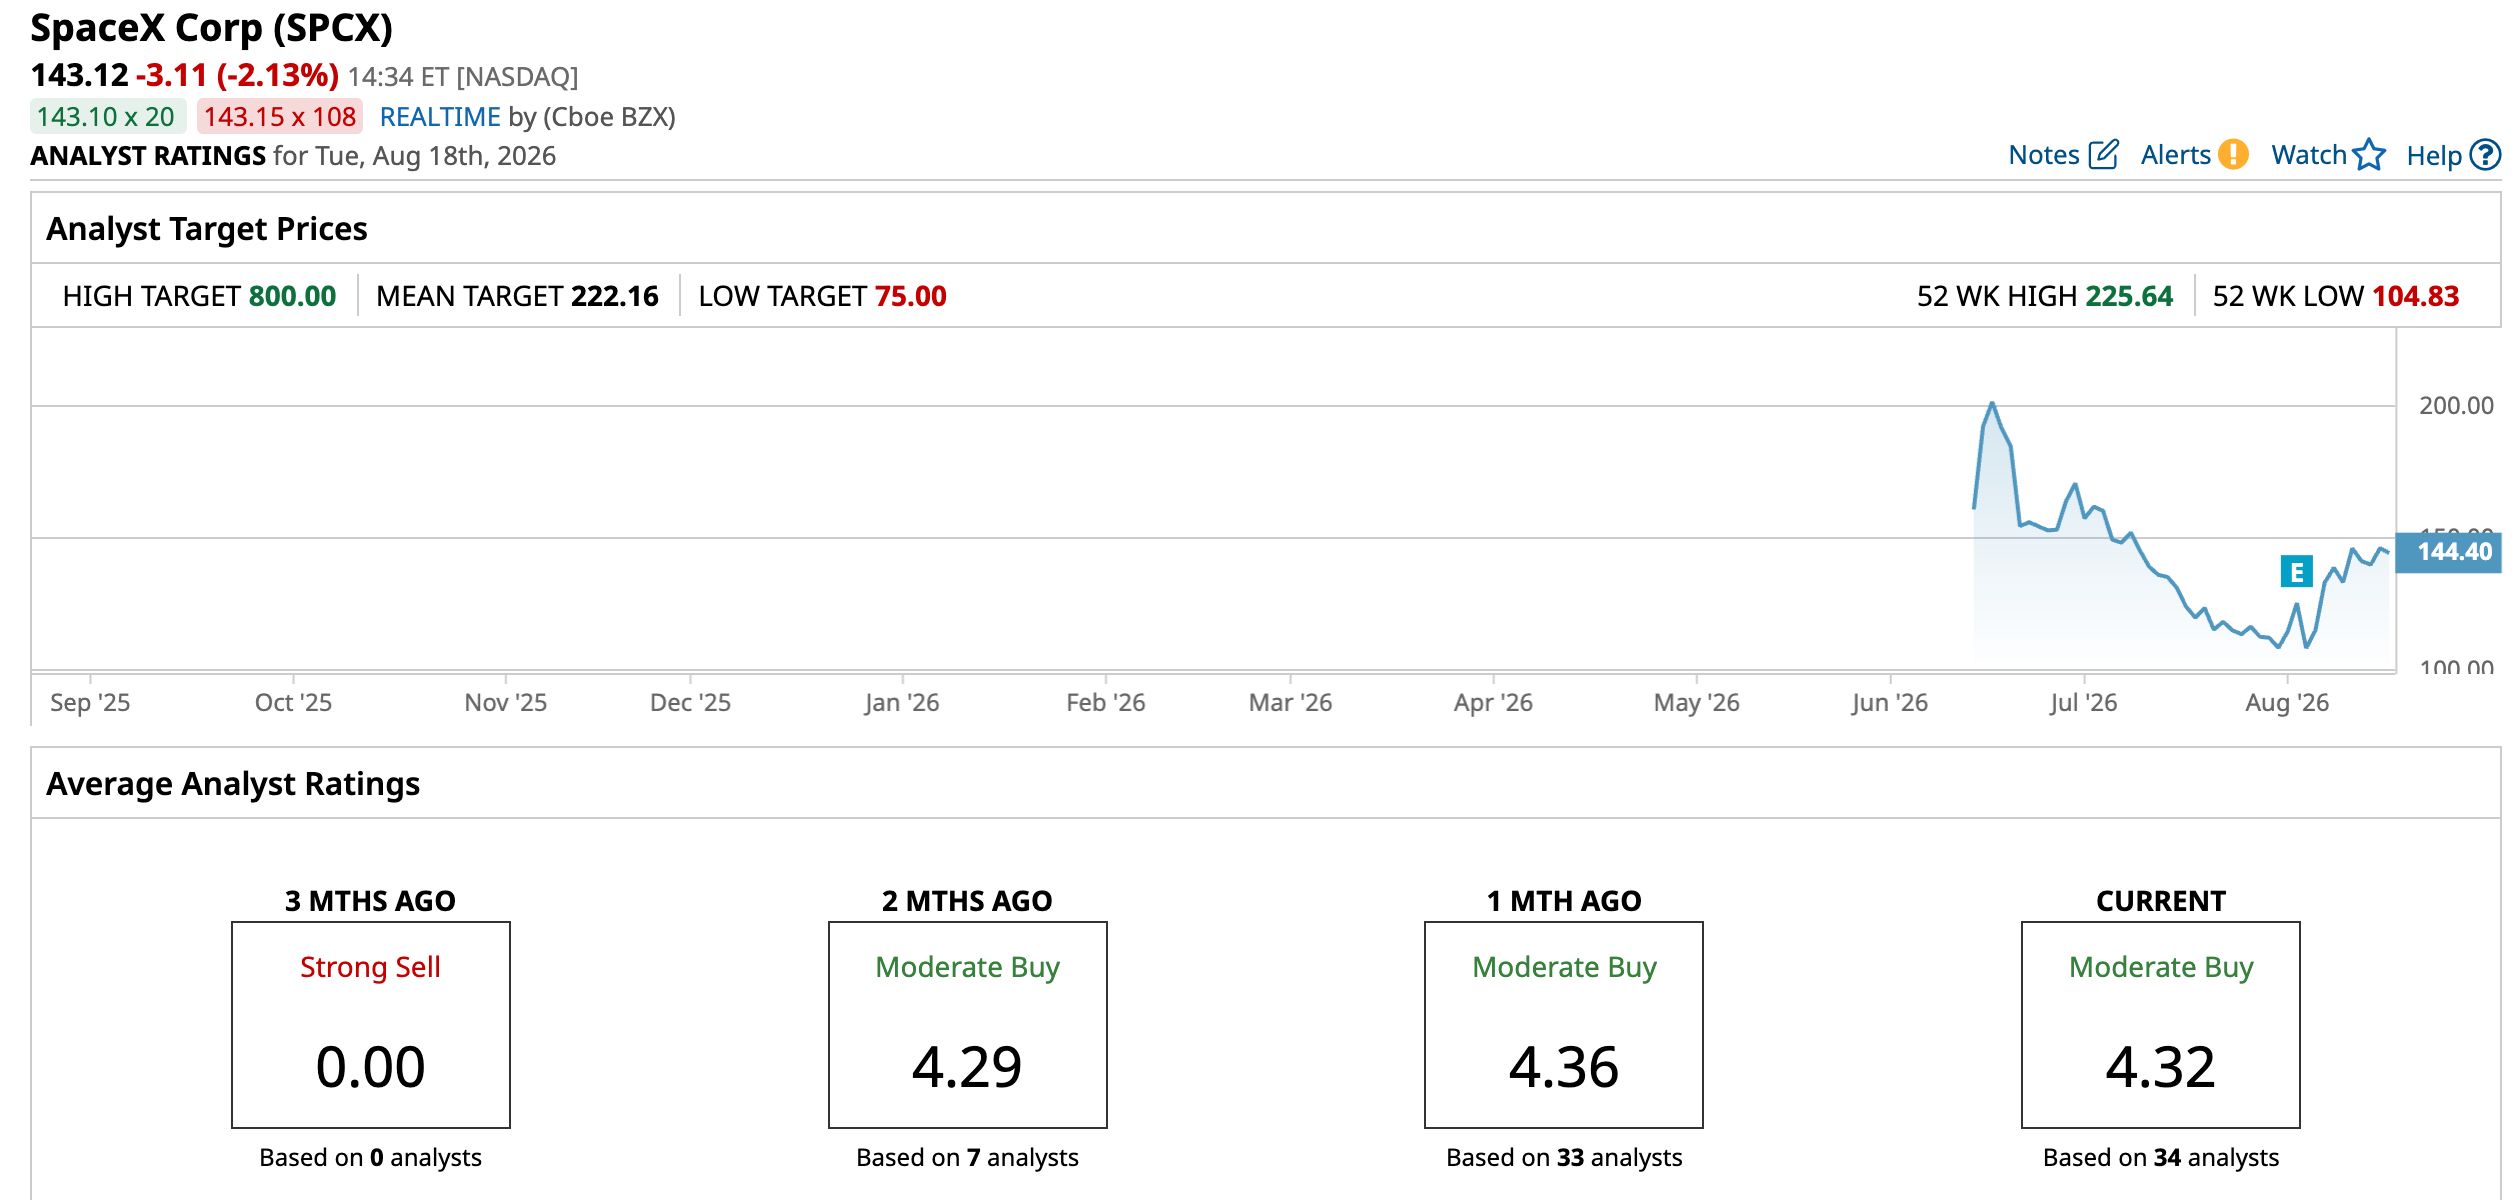
Task: Click the Jul '26 axis label
Action: [2083, 703]
